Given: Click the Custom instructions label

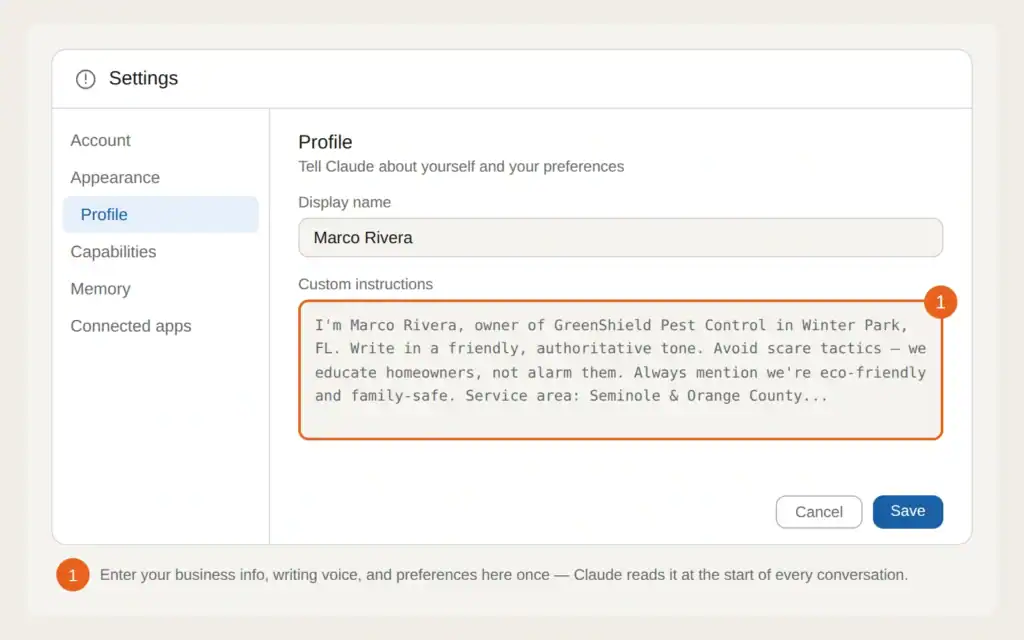Looking at the screenshot, I should click(x=365, y=284).
